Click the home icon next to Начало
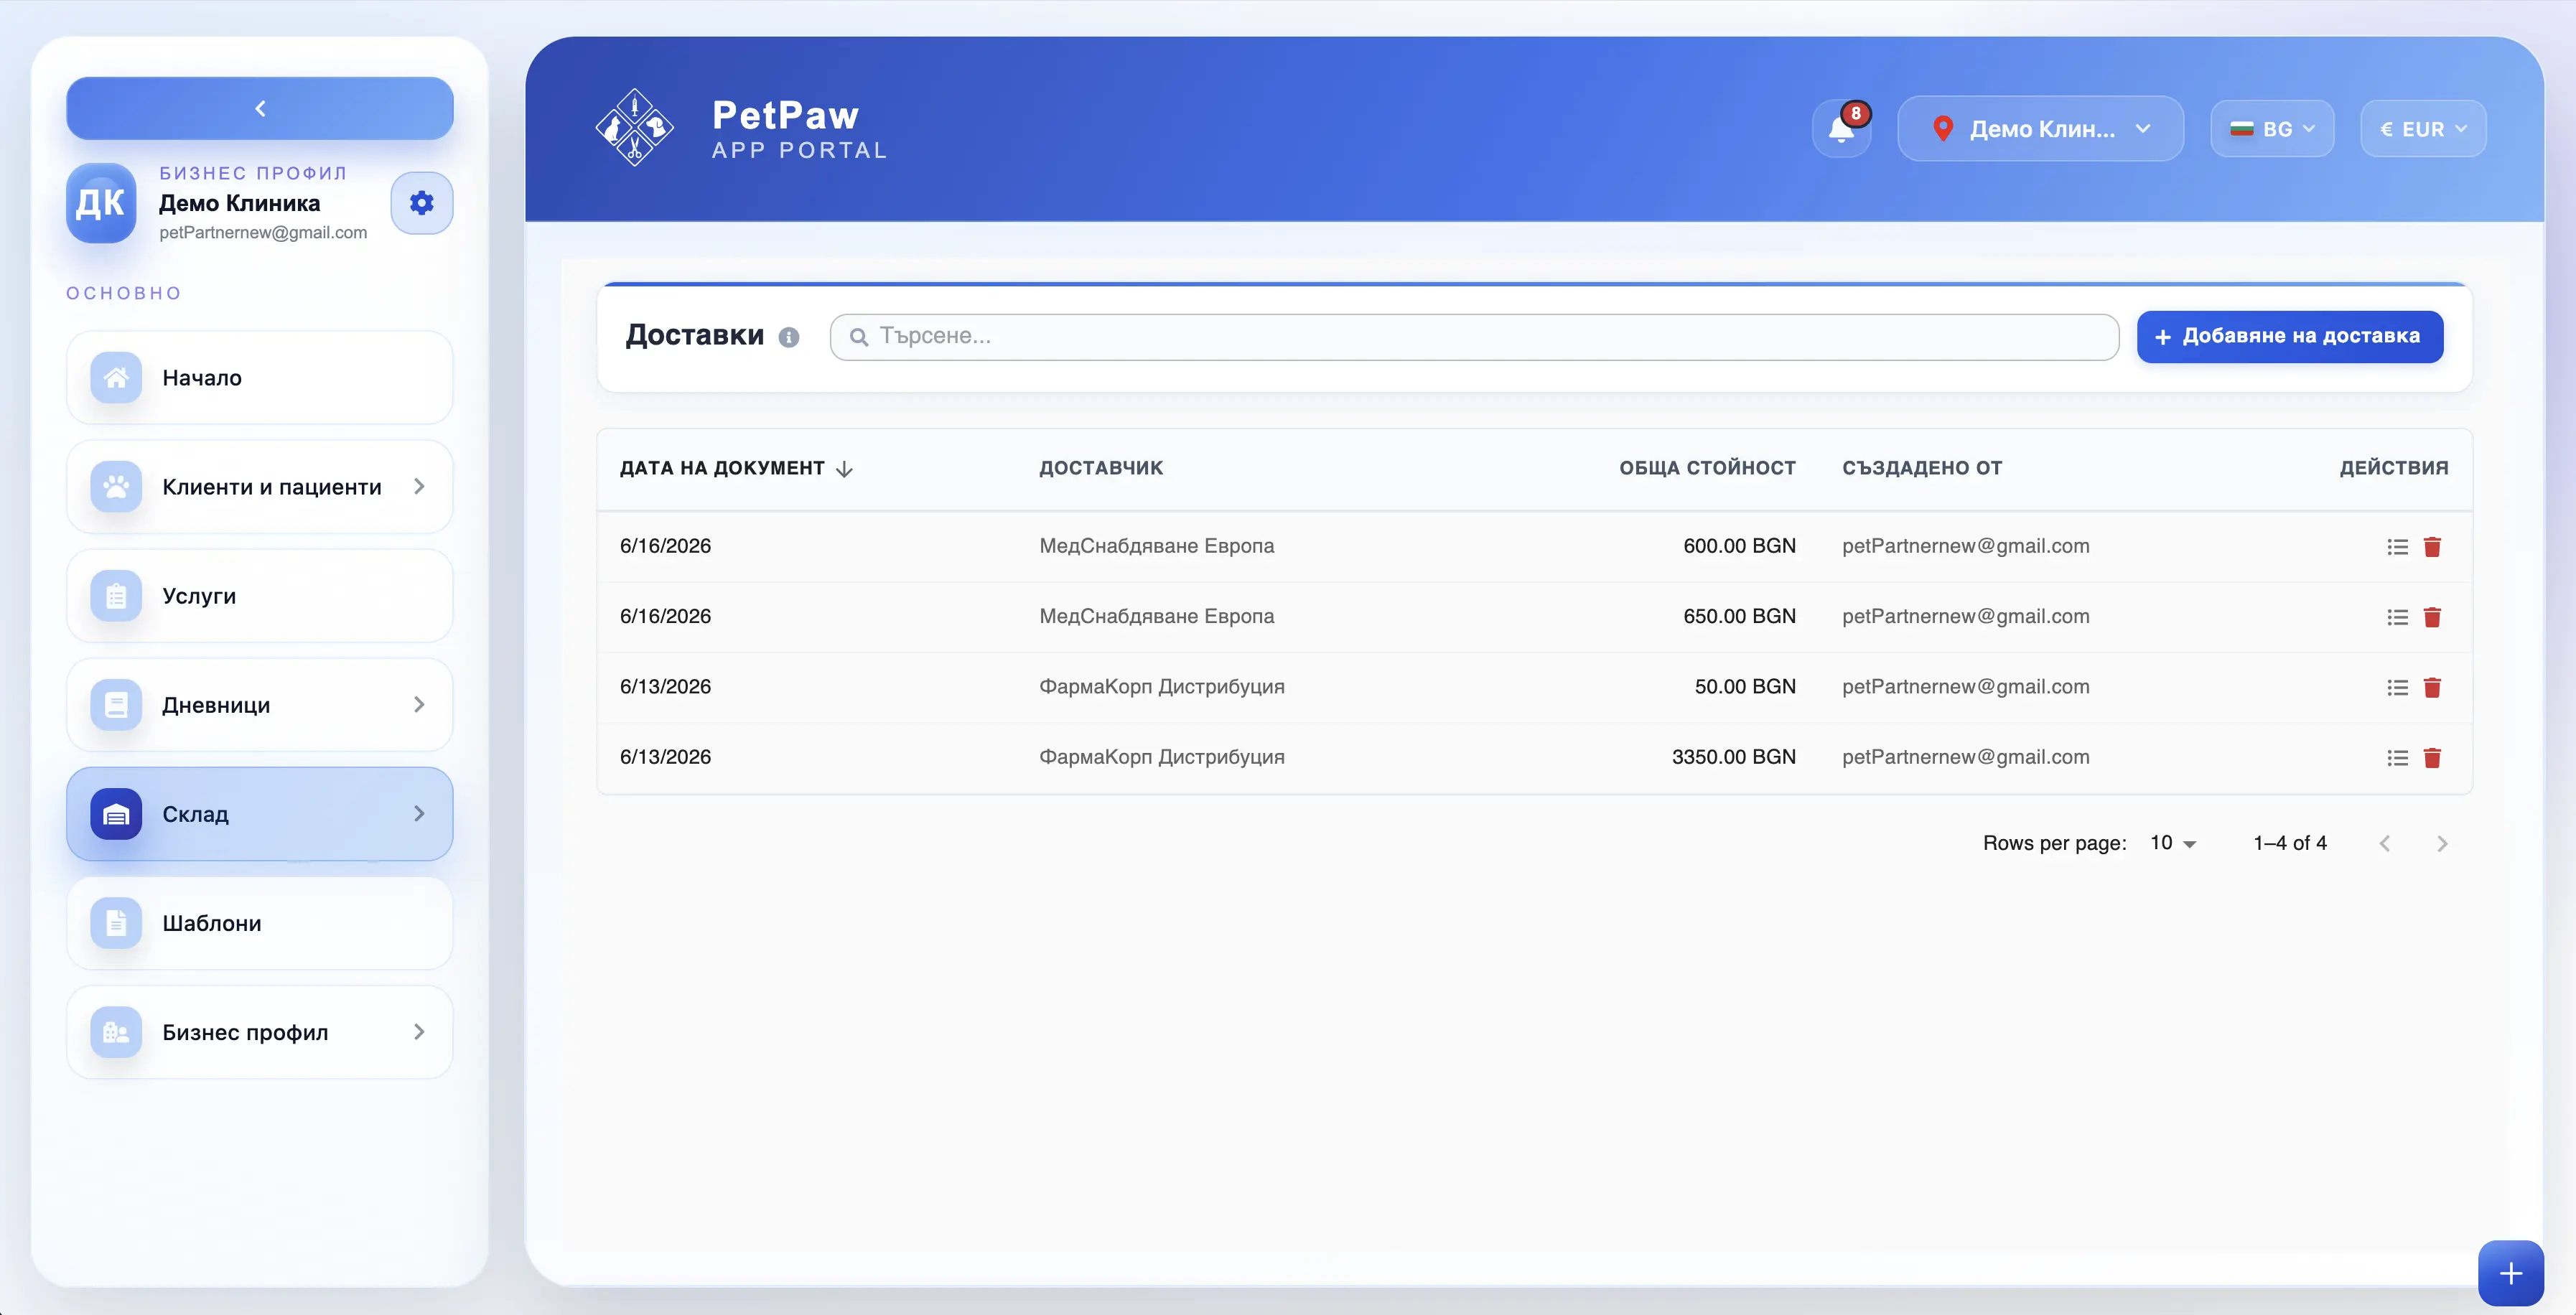This screenshot has height=1315, width=2576. tap(116, 378)
